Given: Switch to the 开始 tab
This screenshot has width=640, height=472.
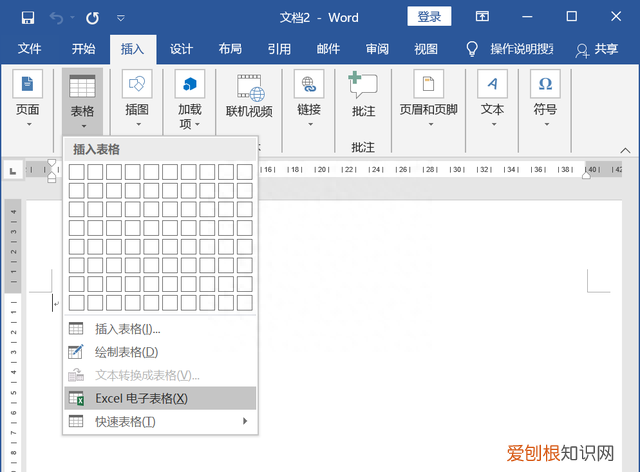Looking at the screenshot, I should click(x=83, y=49).
